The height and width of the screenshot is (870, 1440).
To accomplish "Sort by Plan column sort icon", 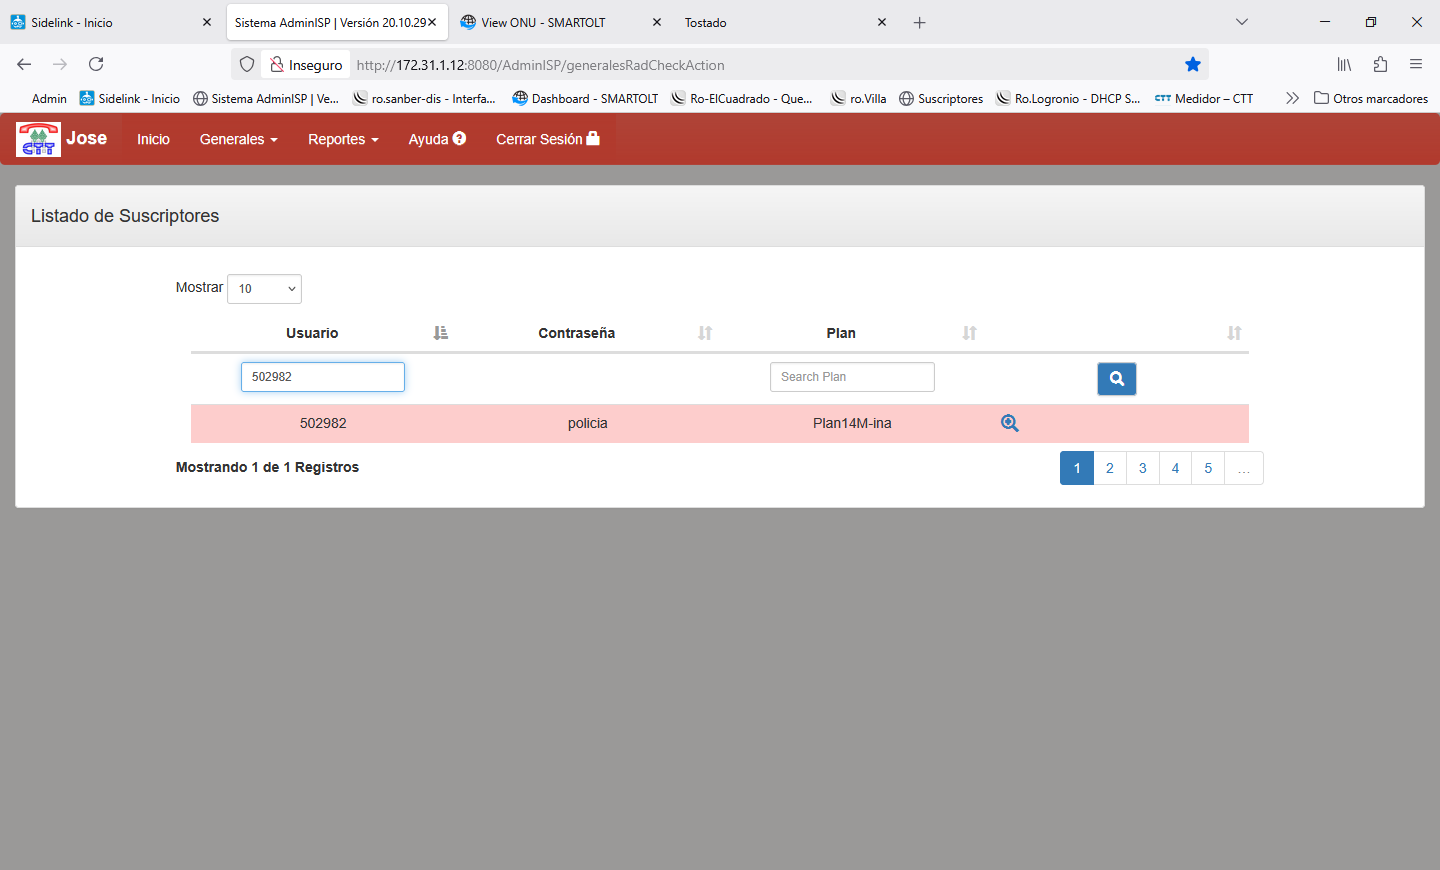I will (969, 333).
